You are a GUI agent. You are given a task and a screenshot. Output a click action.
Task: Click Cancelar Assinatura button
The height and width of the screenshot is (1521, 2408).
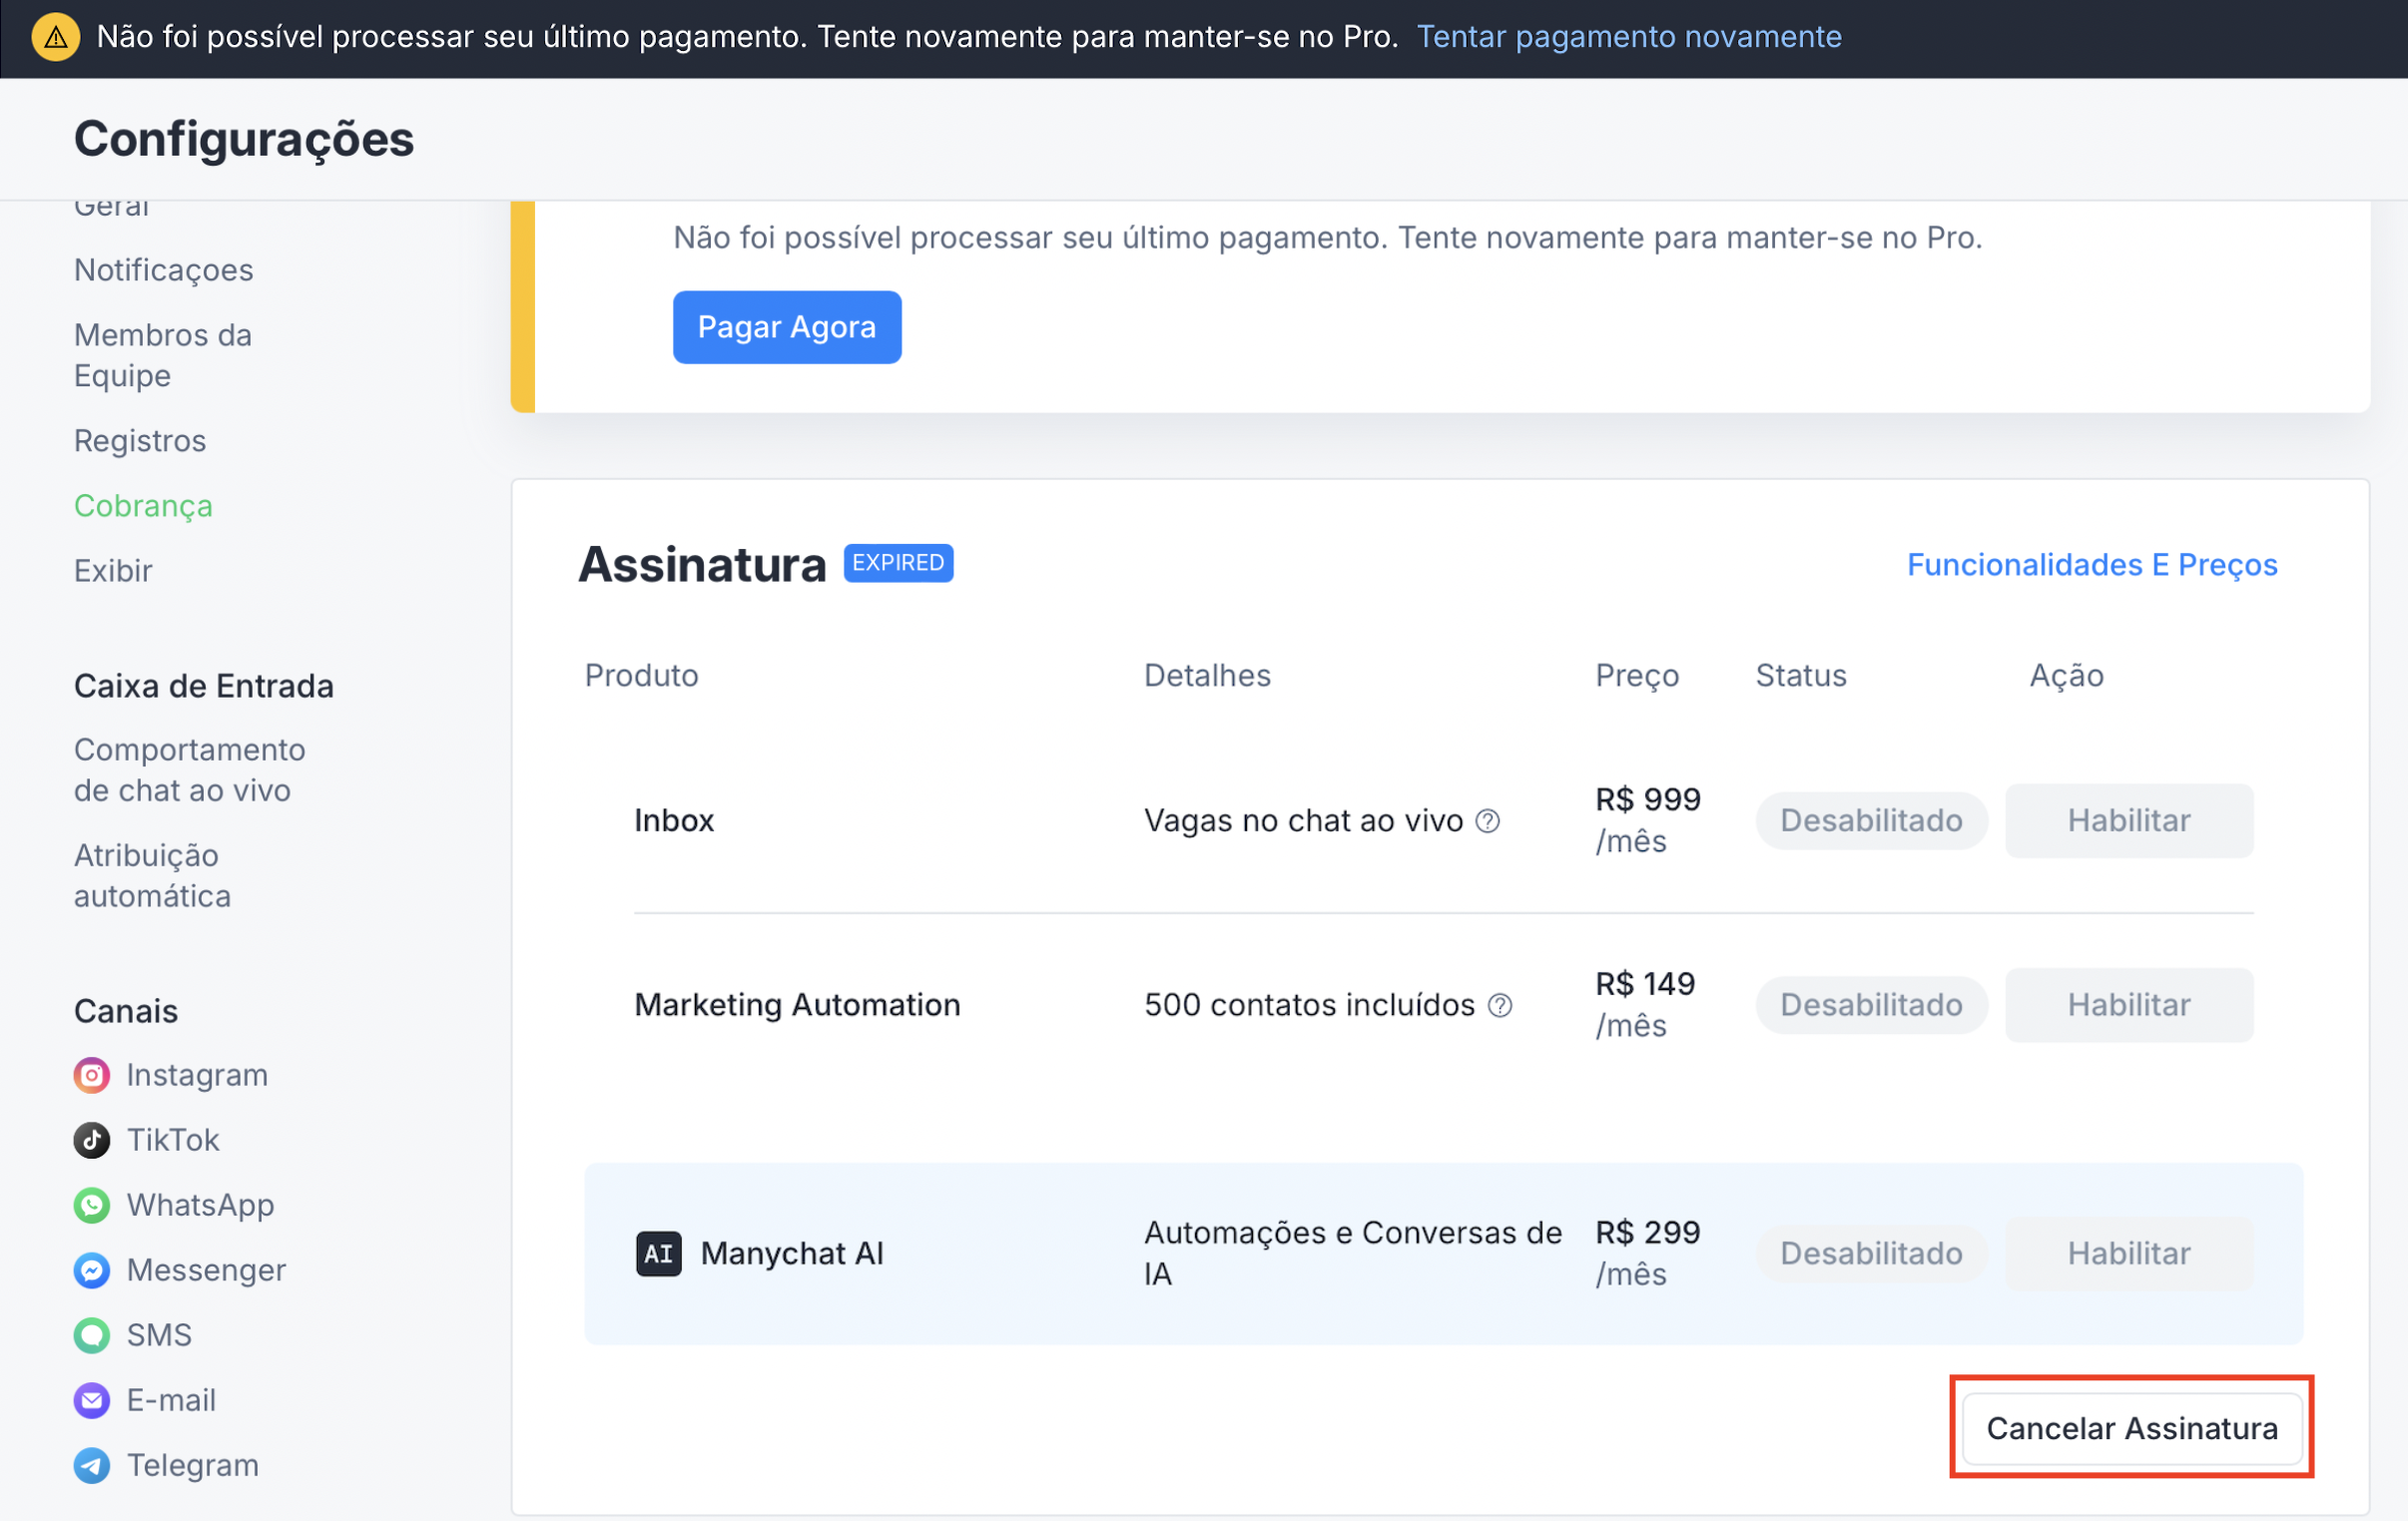point(2132,1428)
